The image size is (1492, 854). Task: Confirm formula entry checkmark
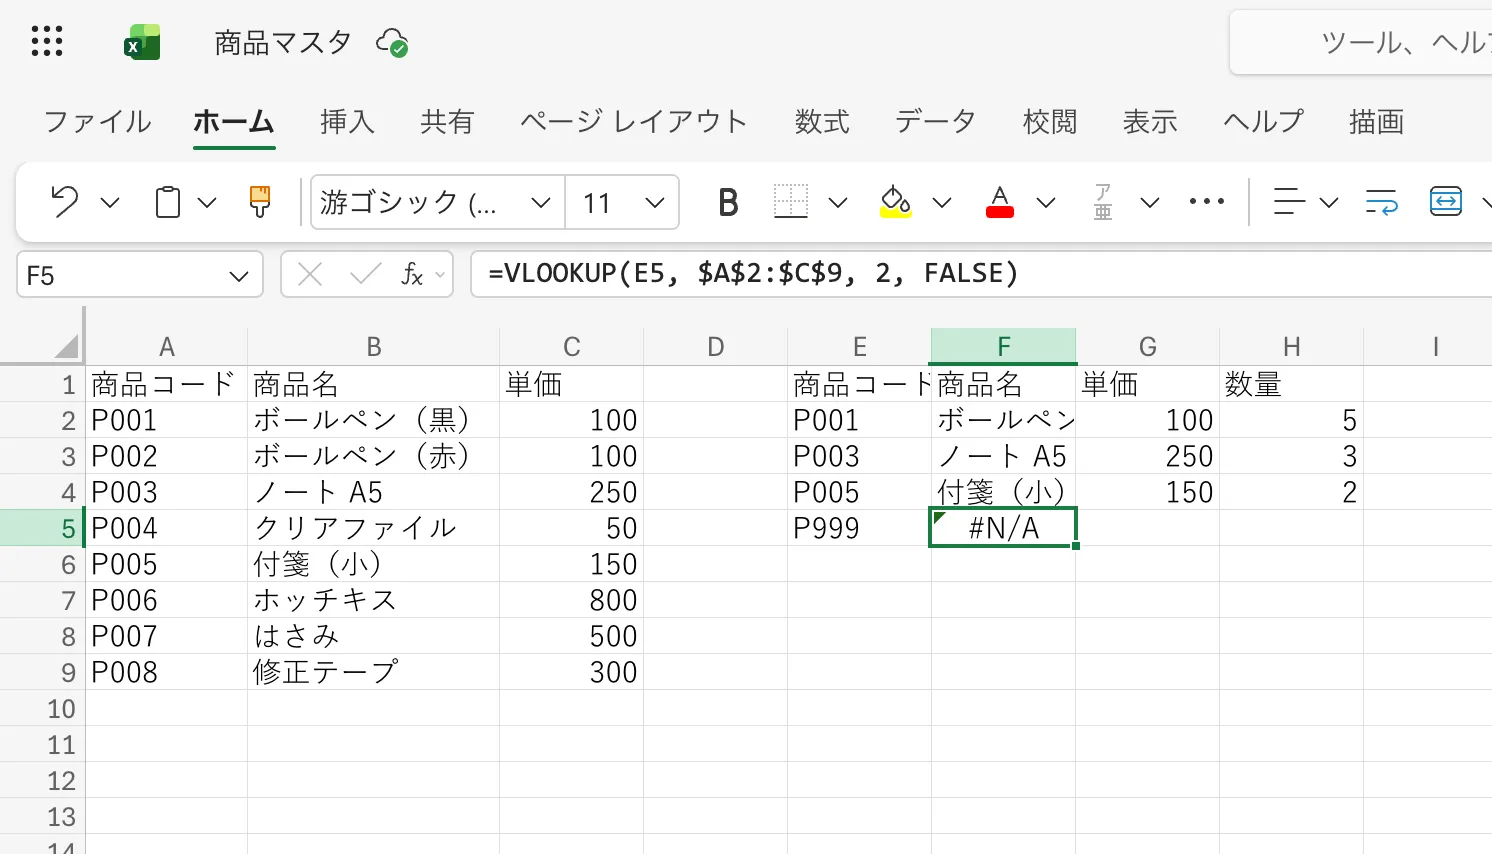click(x=365, y=274)
